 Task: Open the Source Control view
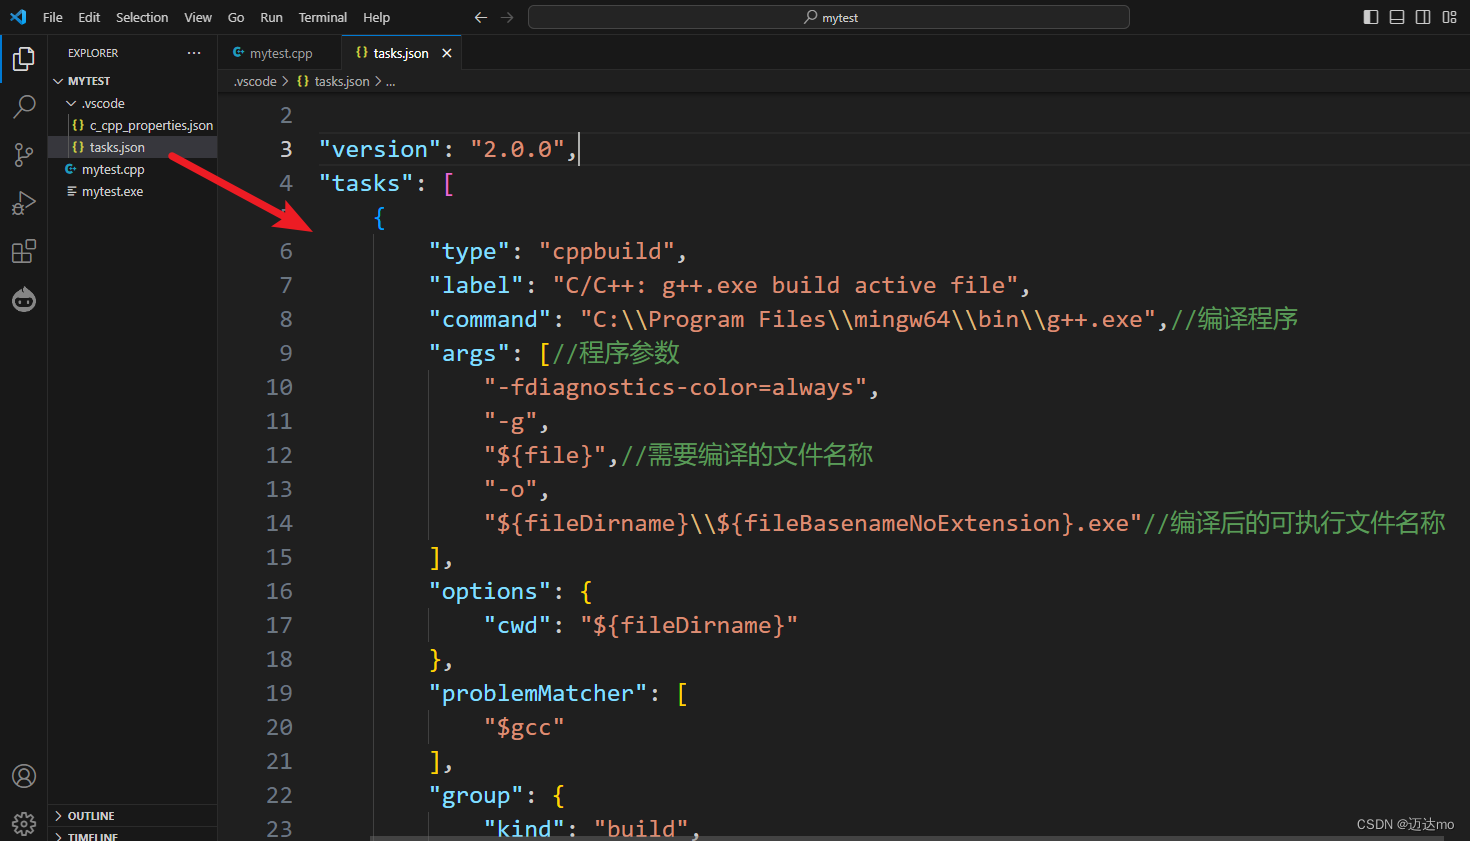pos(24,154)
